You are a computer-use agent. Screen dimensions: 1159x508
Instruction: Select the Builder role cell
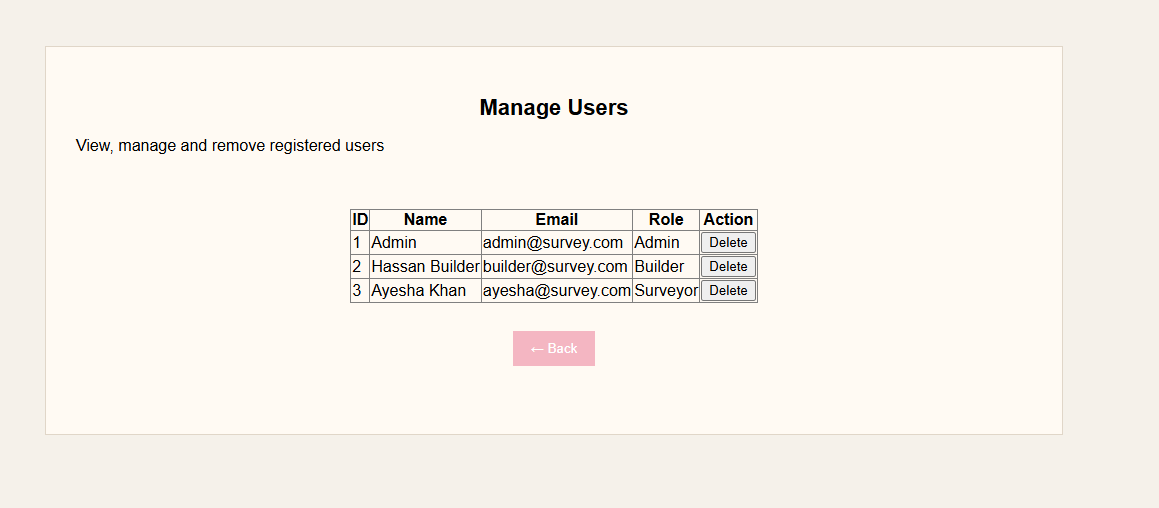[666, 266]
